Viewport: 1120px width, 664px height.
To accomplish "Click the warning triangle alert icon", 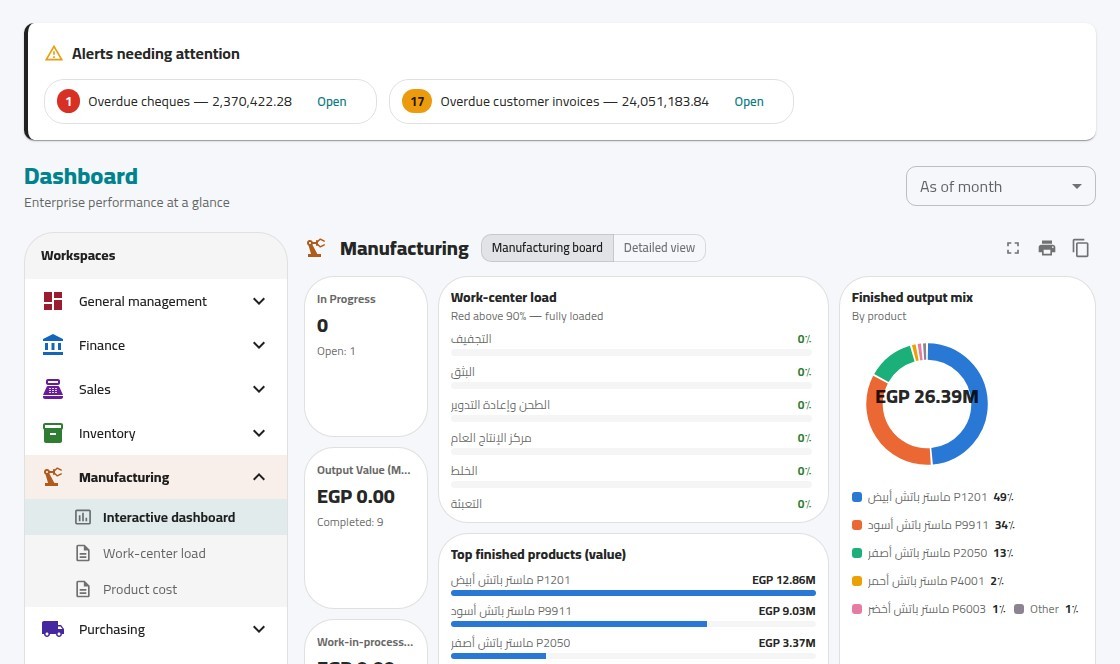I will (54, 54).
